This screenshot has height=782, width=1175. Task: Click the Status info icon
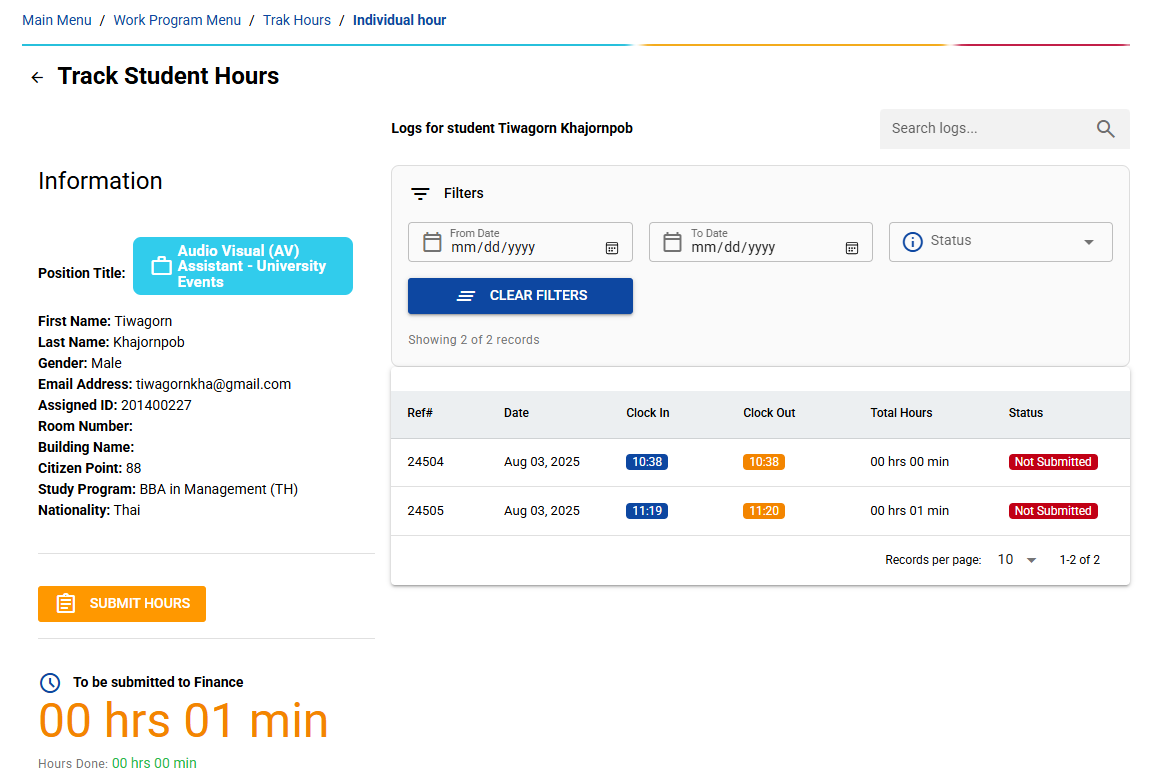[912, 242]
